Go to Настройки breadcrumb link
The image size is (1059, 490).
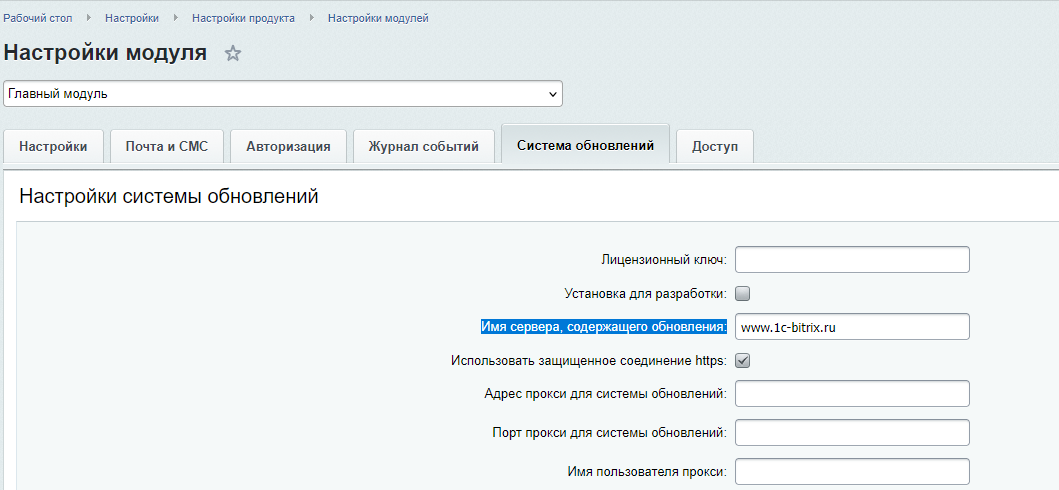click(x=132, y=18)
